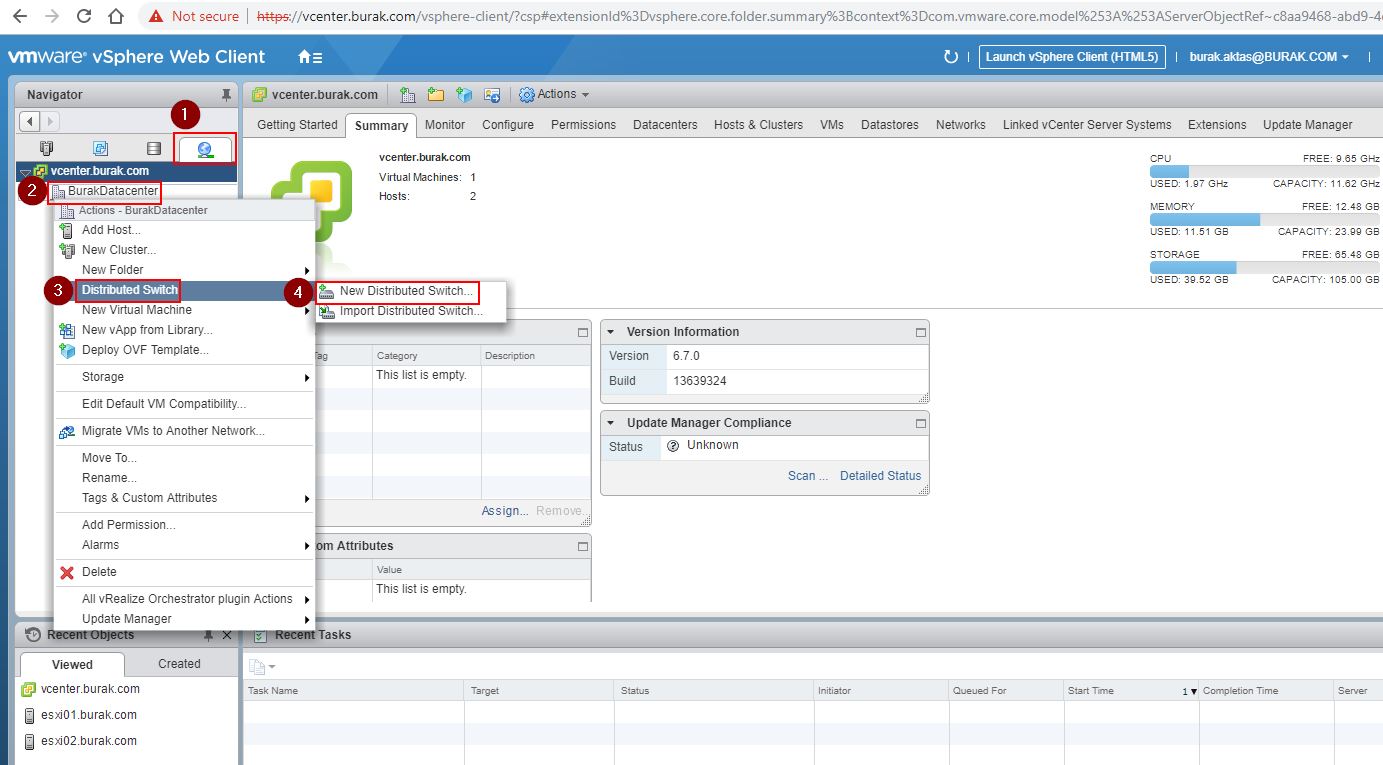Expand Tags & Custom Attributes submenu
This screenshot has width=1383, height=765.
tap(184, 498)
